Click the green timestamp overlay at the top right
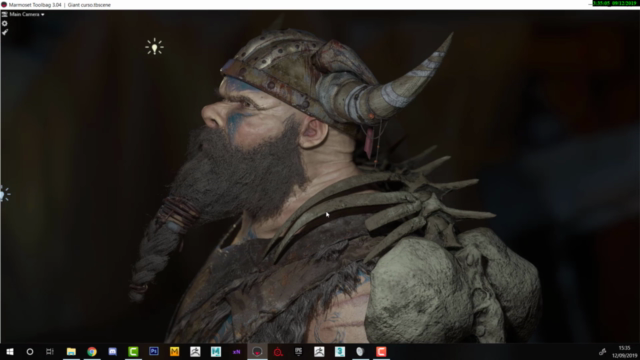 tap(615, 3)
